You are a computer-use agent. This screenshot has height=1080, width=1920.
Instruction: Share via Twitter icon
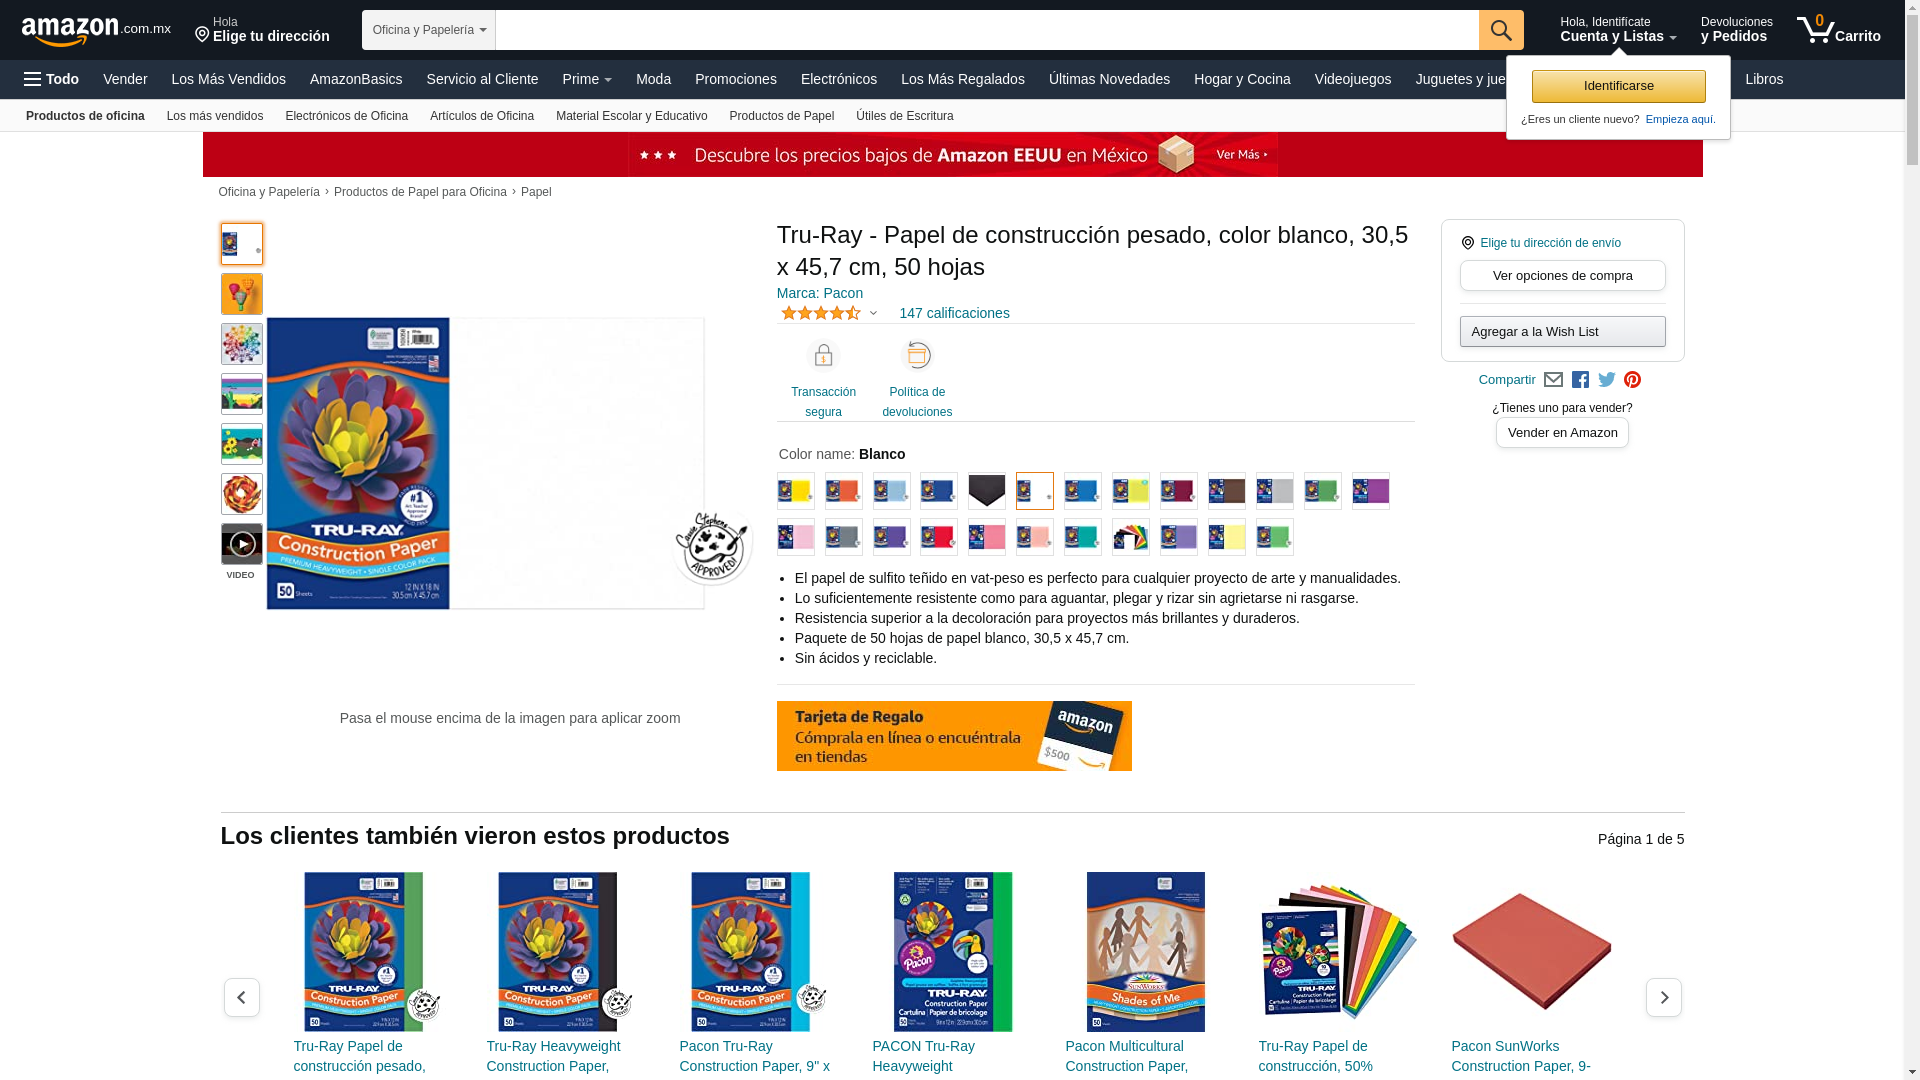pos(1607,380)
